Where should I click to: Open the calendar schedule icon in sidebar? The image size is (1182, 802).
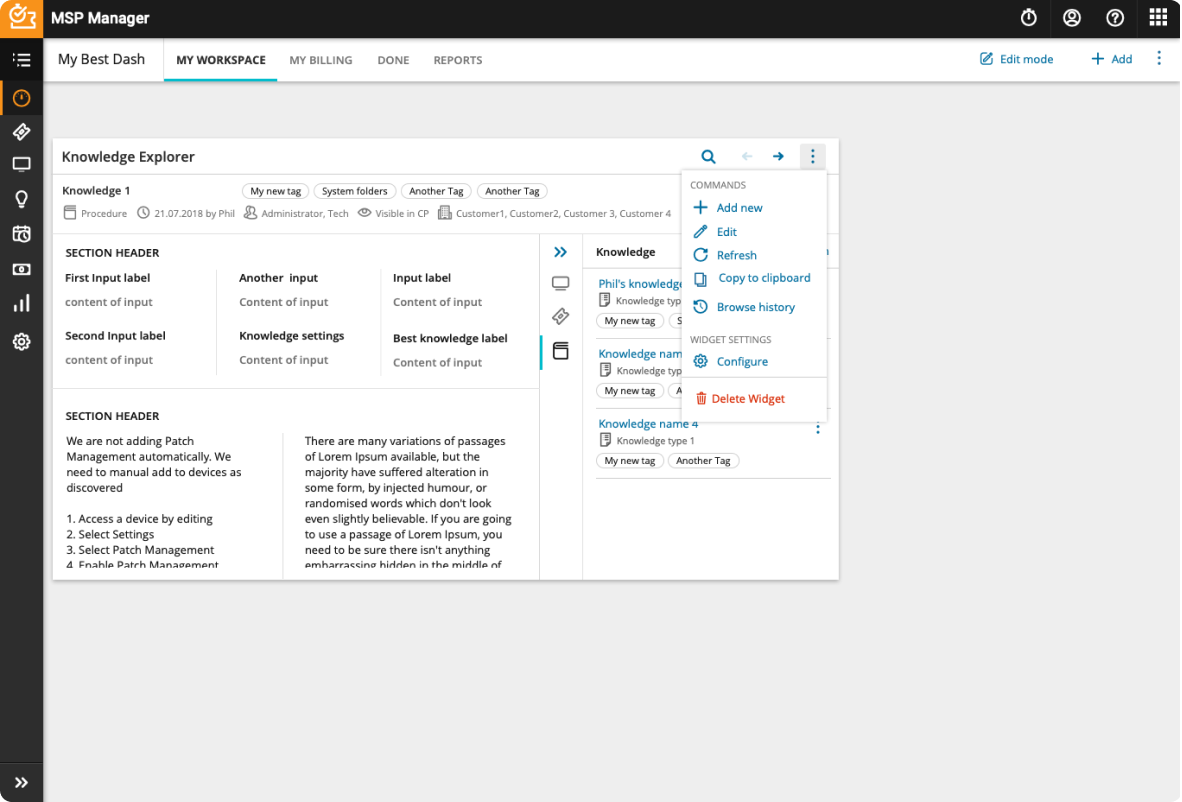pos(21,234)
